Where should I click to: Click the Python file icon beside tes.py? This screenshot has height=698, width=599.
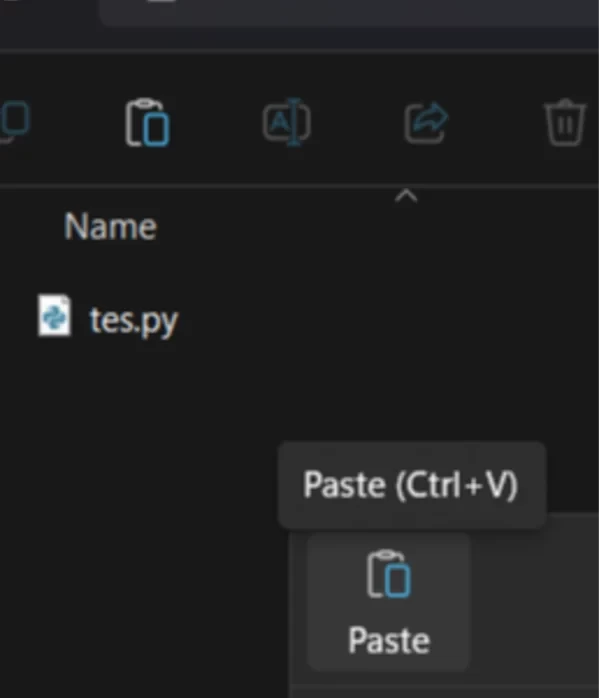pos(54,316)
